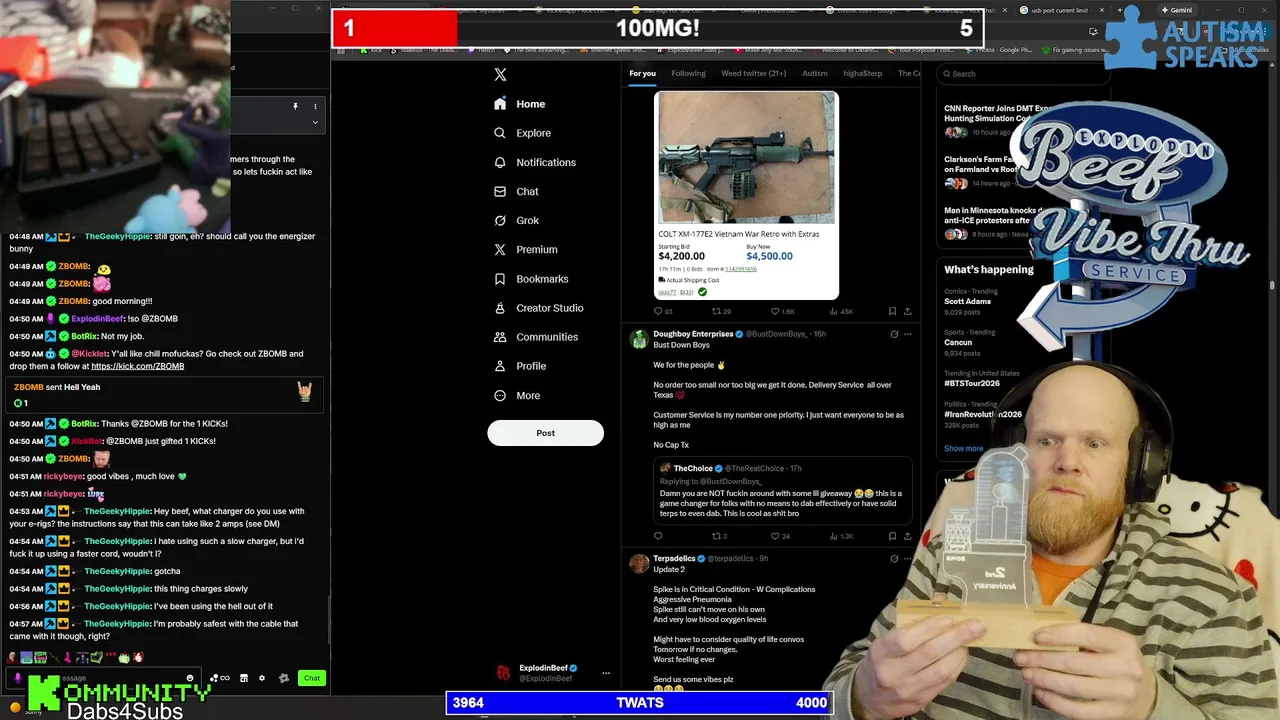The image size is (1280, 720).
Task: Repost the Doughboy Enterprises post
Action: [x=715, y=536]
